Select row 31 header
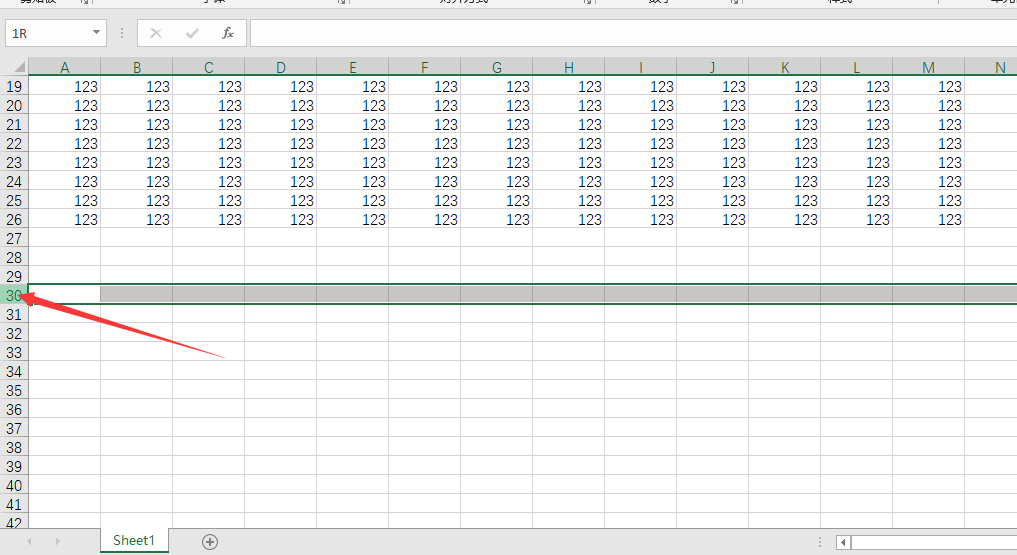Screen dimensions: 1017x555 click(x=14, y=314)
